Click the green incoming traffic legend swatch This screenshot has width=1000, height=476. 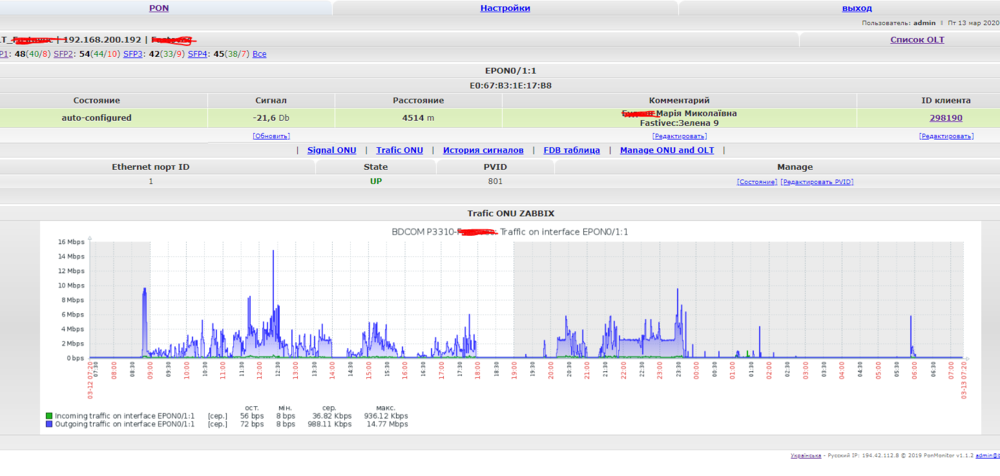(x=49, y=415)
